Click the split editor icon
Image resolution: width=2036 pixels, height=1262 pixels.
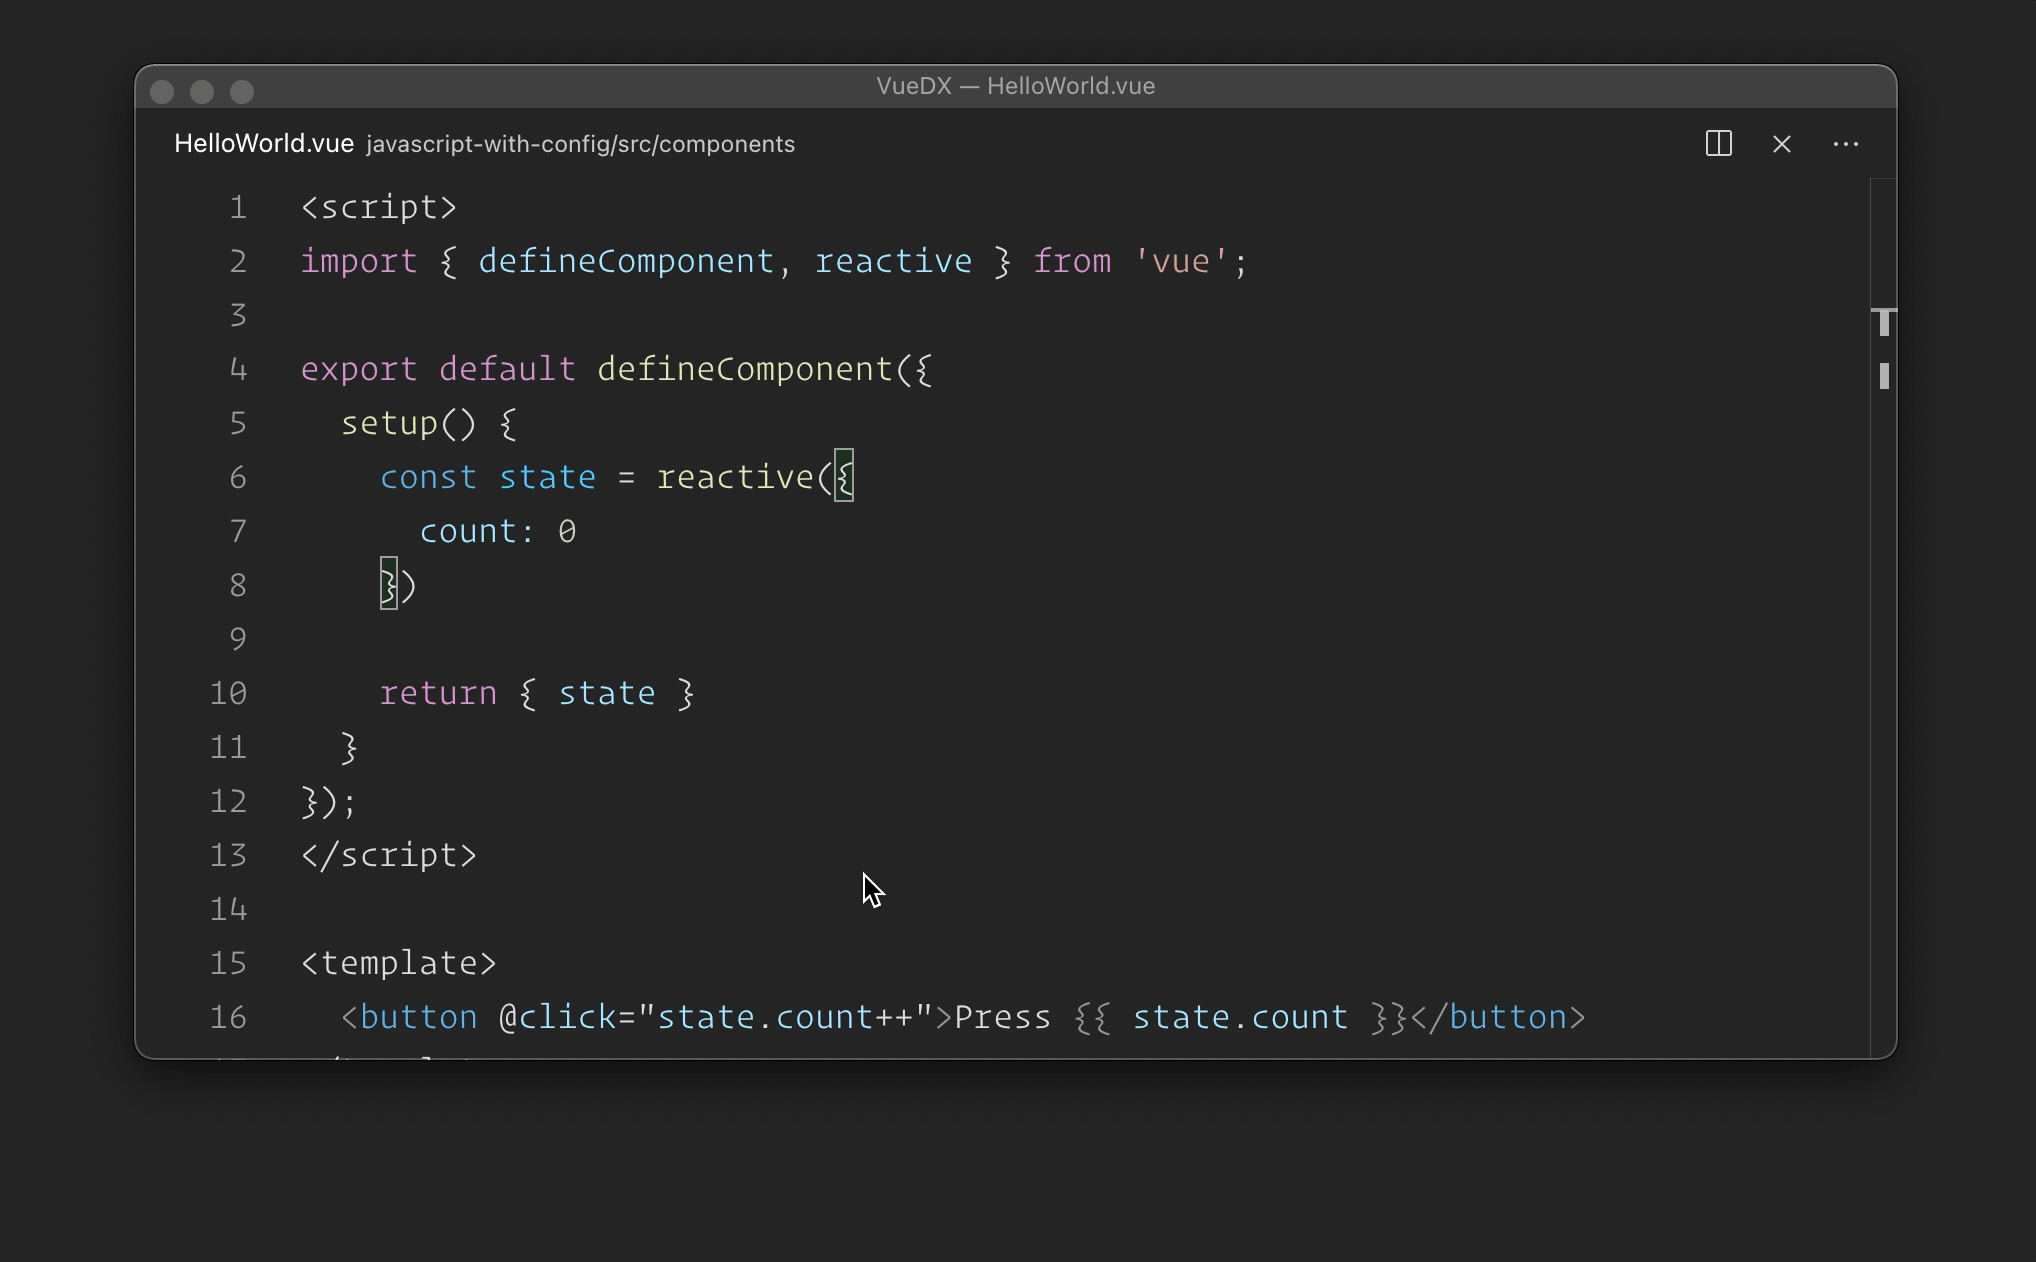(1718, 144)
